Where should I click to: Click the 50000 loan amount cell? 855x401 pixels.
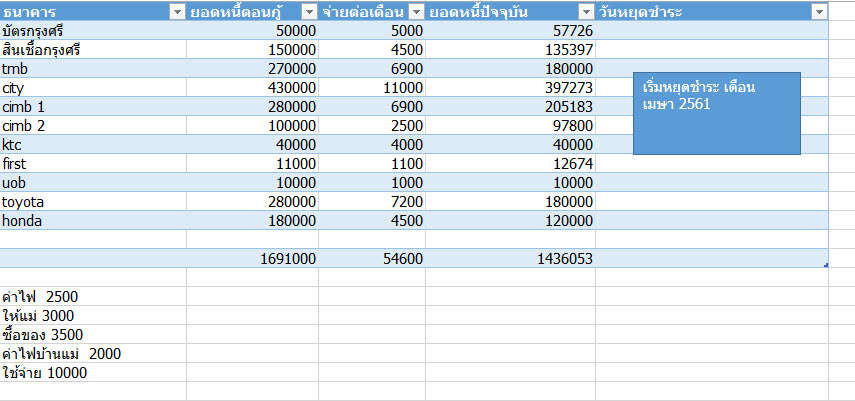[252, 31]
